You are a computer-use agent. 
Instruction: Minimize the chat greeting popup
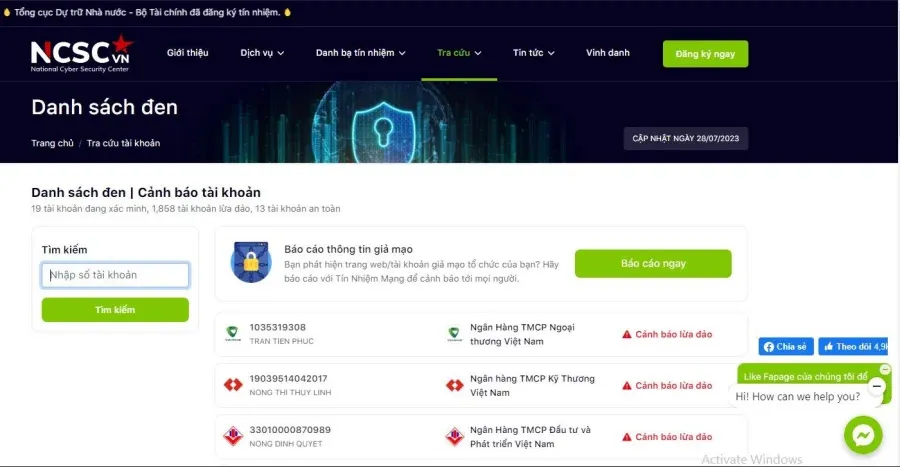[x=876, y=387]
